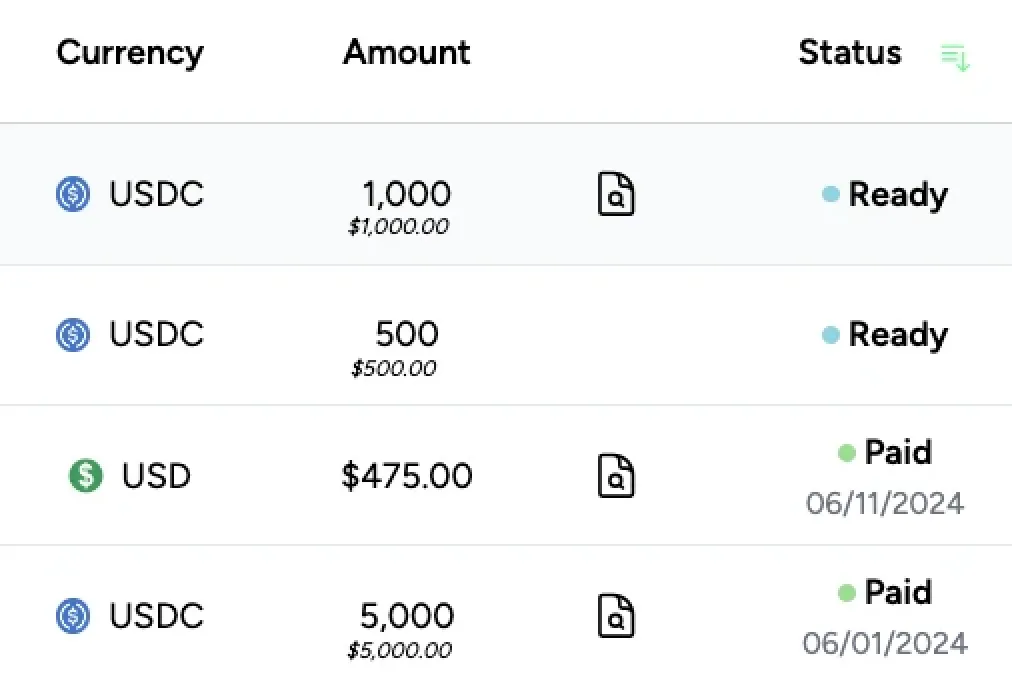1012x682 pixels.
Task: Click Ready status in the 500 USDC row
Action: tap(897, 334)
